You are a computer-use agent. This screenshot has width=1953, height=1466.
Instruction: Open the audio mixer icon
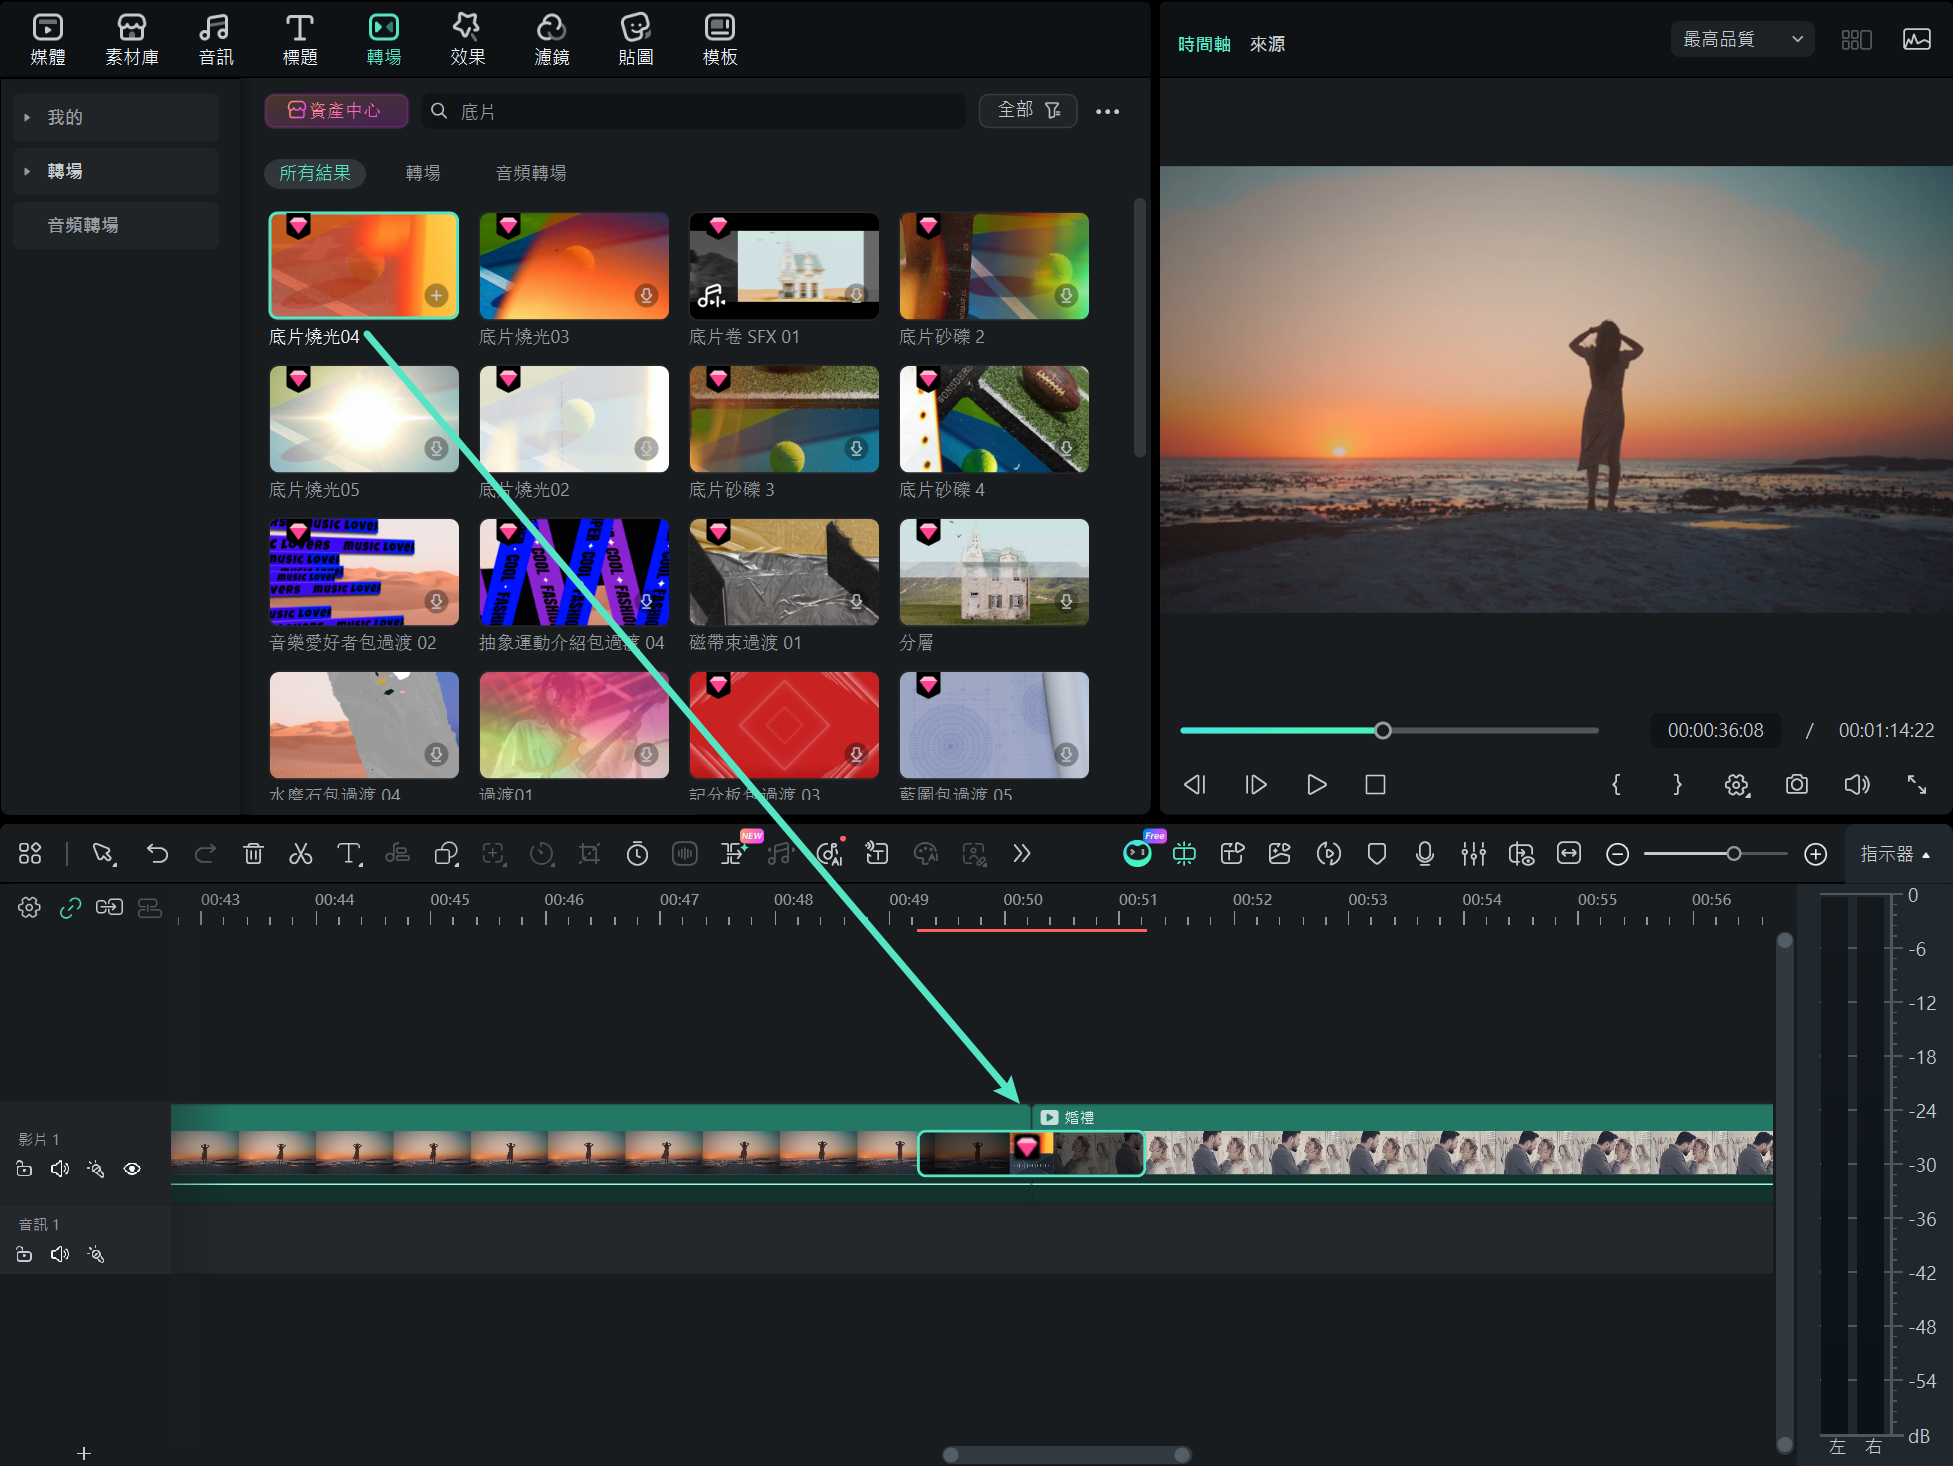(x=1473, y=854)
